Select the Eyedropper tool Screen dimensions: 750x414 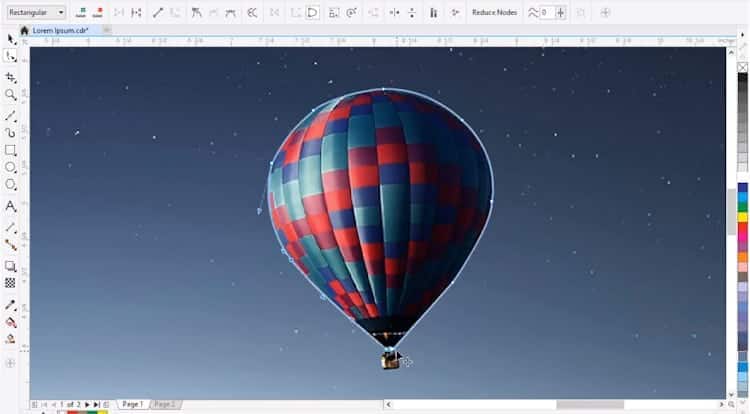tap(11, 304)
